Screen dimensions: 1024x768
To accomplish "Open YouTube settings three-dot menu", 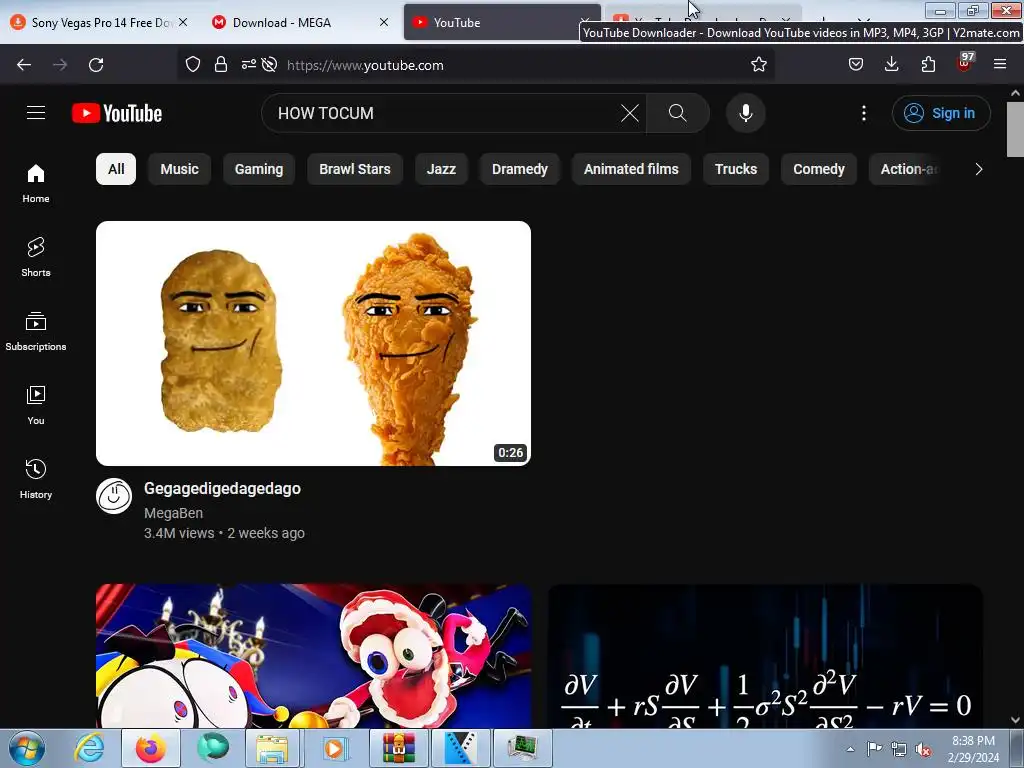I will point(863,113).
